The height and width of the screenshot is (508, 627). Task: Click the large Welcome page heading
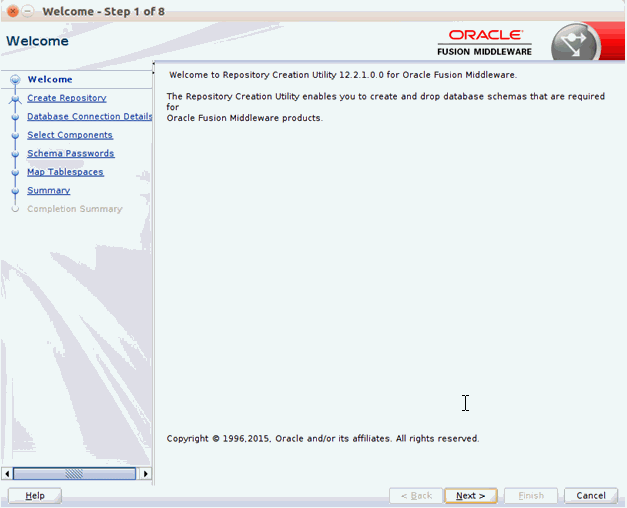(x=37, y=41)
